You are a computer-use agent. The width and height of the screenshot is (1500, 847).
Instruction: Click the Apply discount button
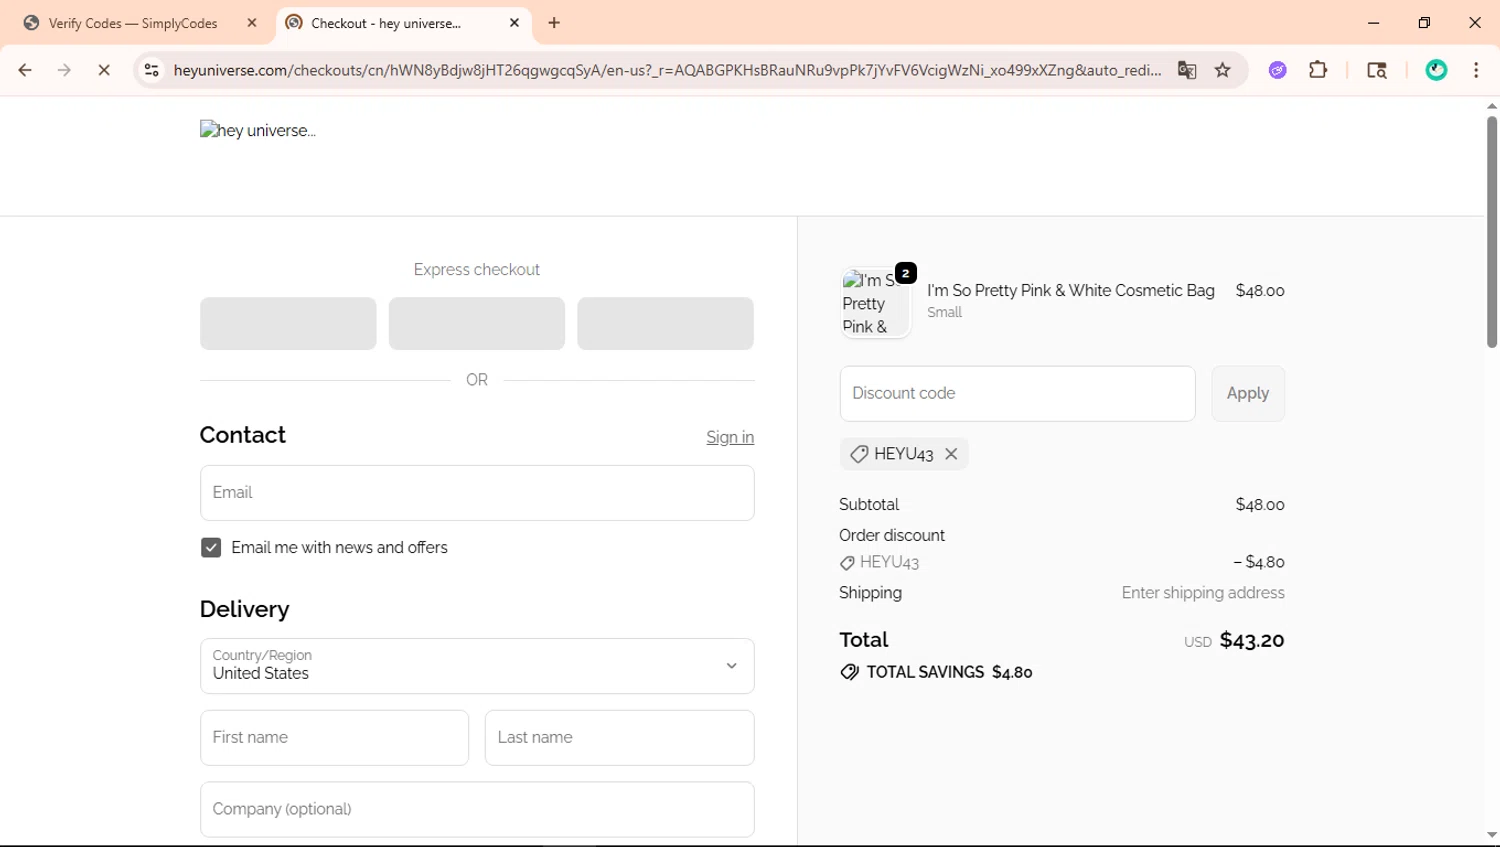pyautogui.click(x=1248, y=394)
